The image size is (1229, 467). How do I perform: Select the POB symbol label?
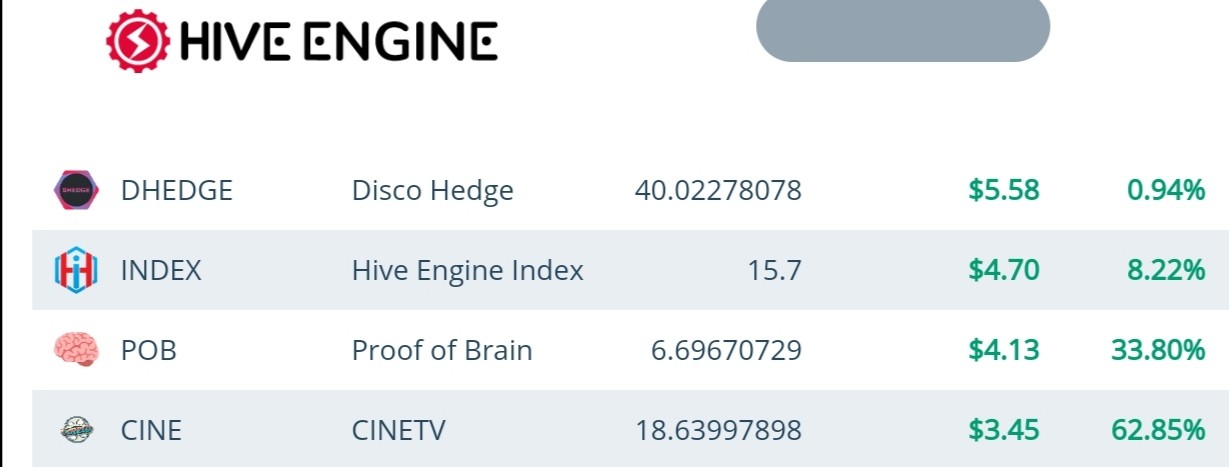pos(149,350)
